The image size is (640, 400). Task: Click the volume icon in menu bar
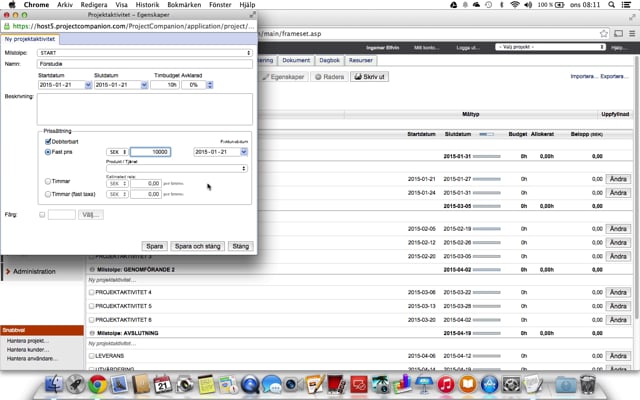(528, 4)
